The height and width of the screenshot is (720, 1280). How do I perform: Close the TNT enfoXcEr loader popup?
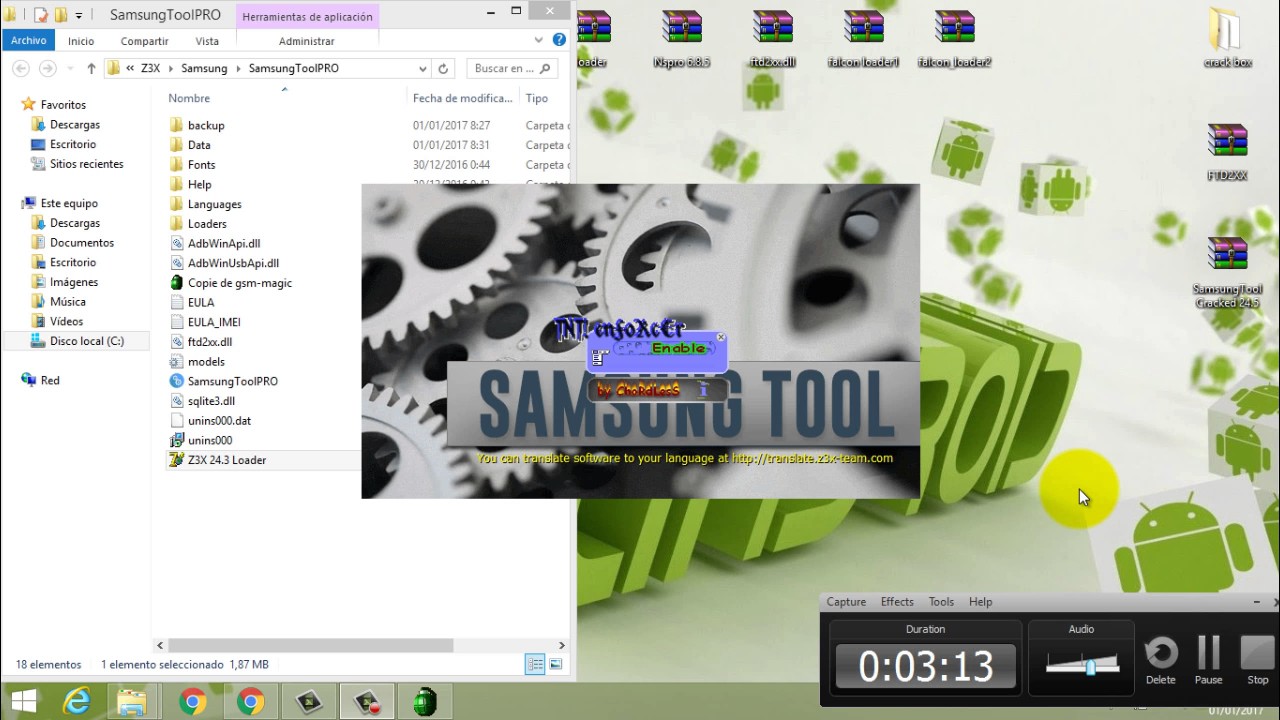(720, 337)
